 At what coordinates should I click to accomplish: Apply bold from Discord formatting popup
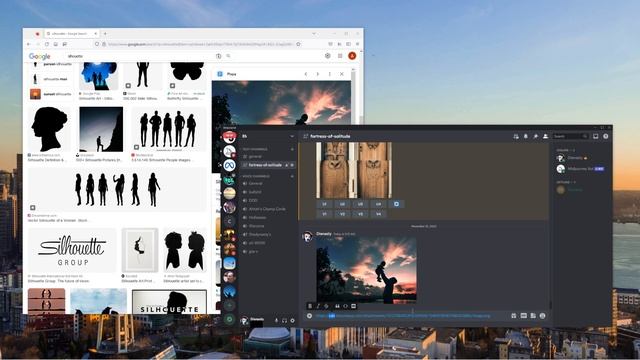tap(310, 306)
